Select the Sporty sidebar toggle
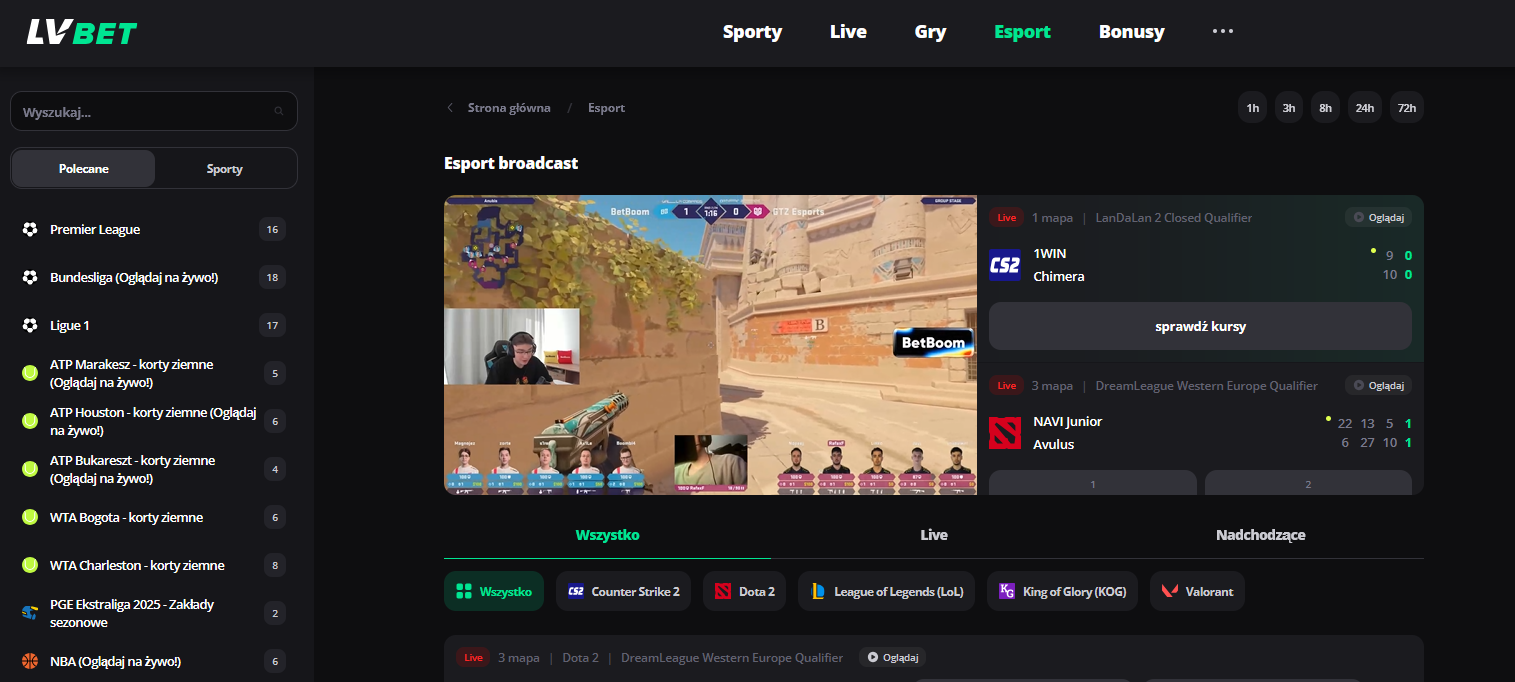 pyautogui.click(x=225, y=169)
